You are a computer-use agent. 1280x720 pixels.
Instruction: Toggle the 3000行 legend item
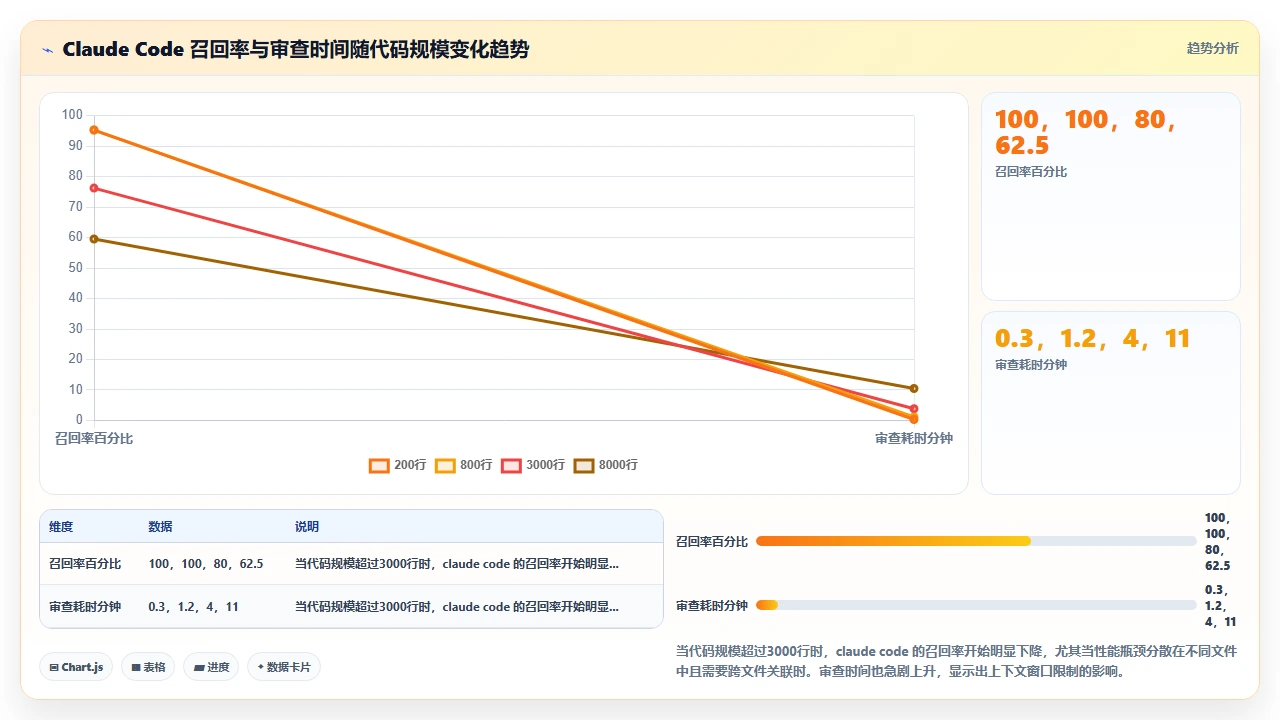pyautogui.click(x=533, y=465)
